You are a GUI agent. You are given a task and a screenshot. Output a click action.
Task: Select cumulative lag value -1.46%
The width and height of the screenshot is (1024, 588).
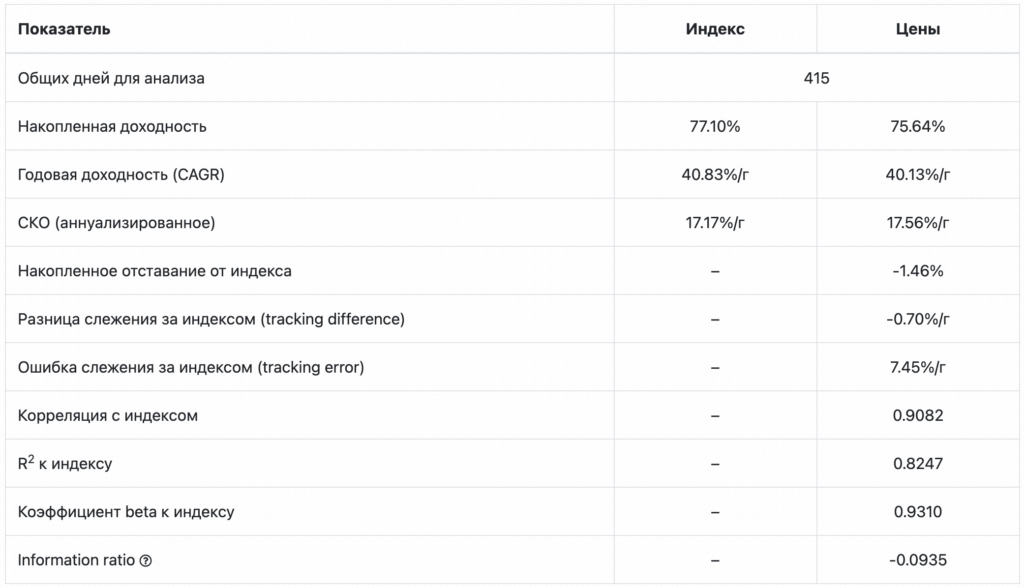coord(918,271)
